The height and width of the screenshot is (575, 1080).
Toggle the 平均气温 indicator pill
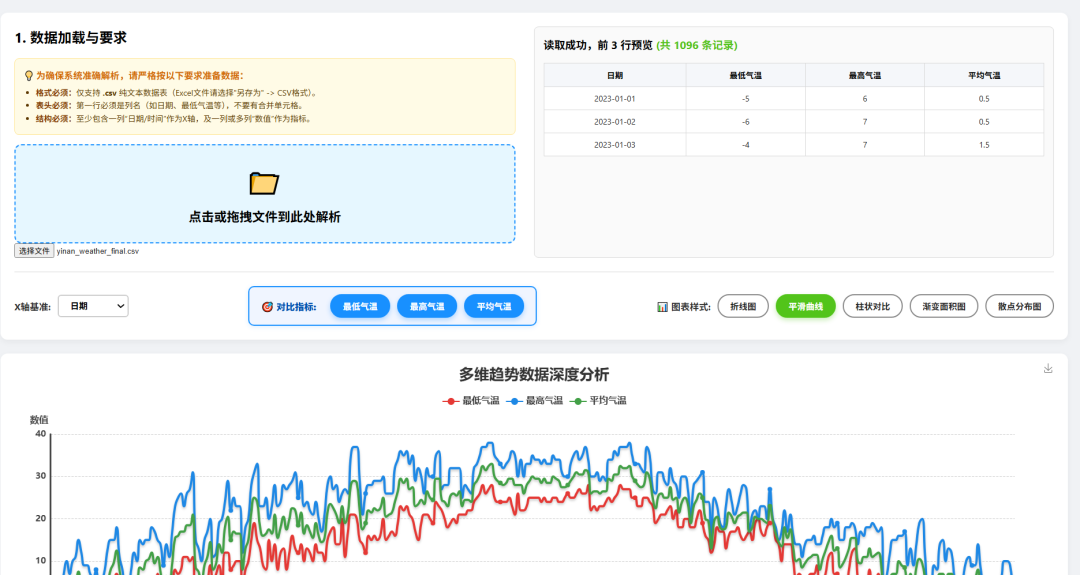pos(494,306)
